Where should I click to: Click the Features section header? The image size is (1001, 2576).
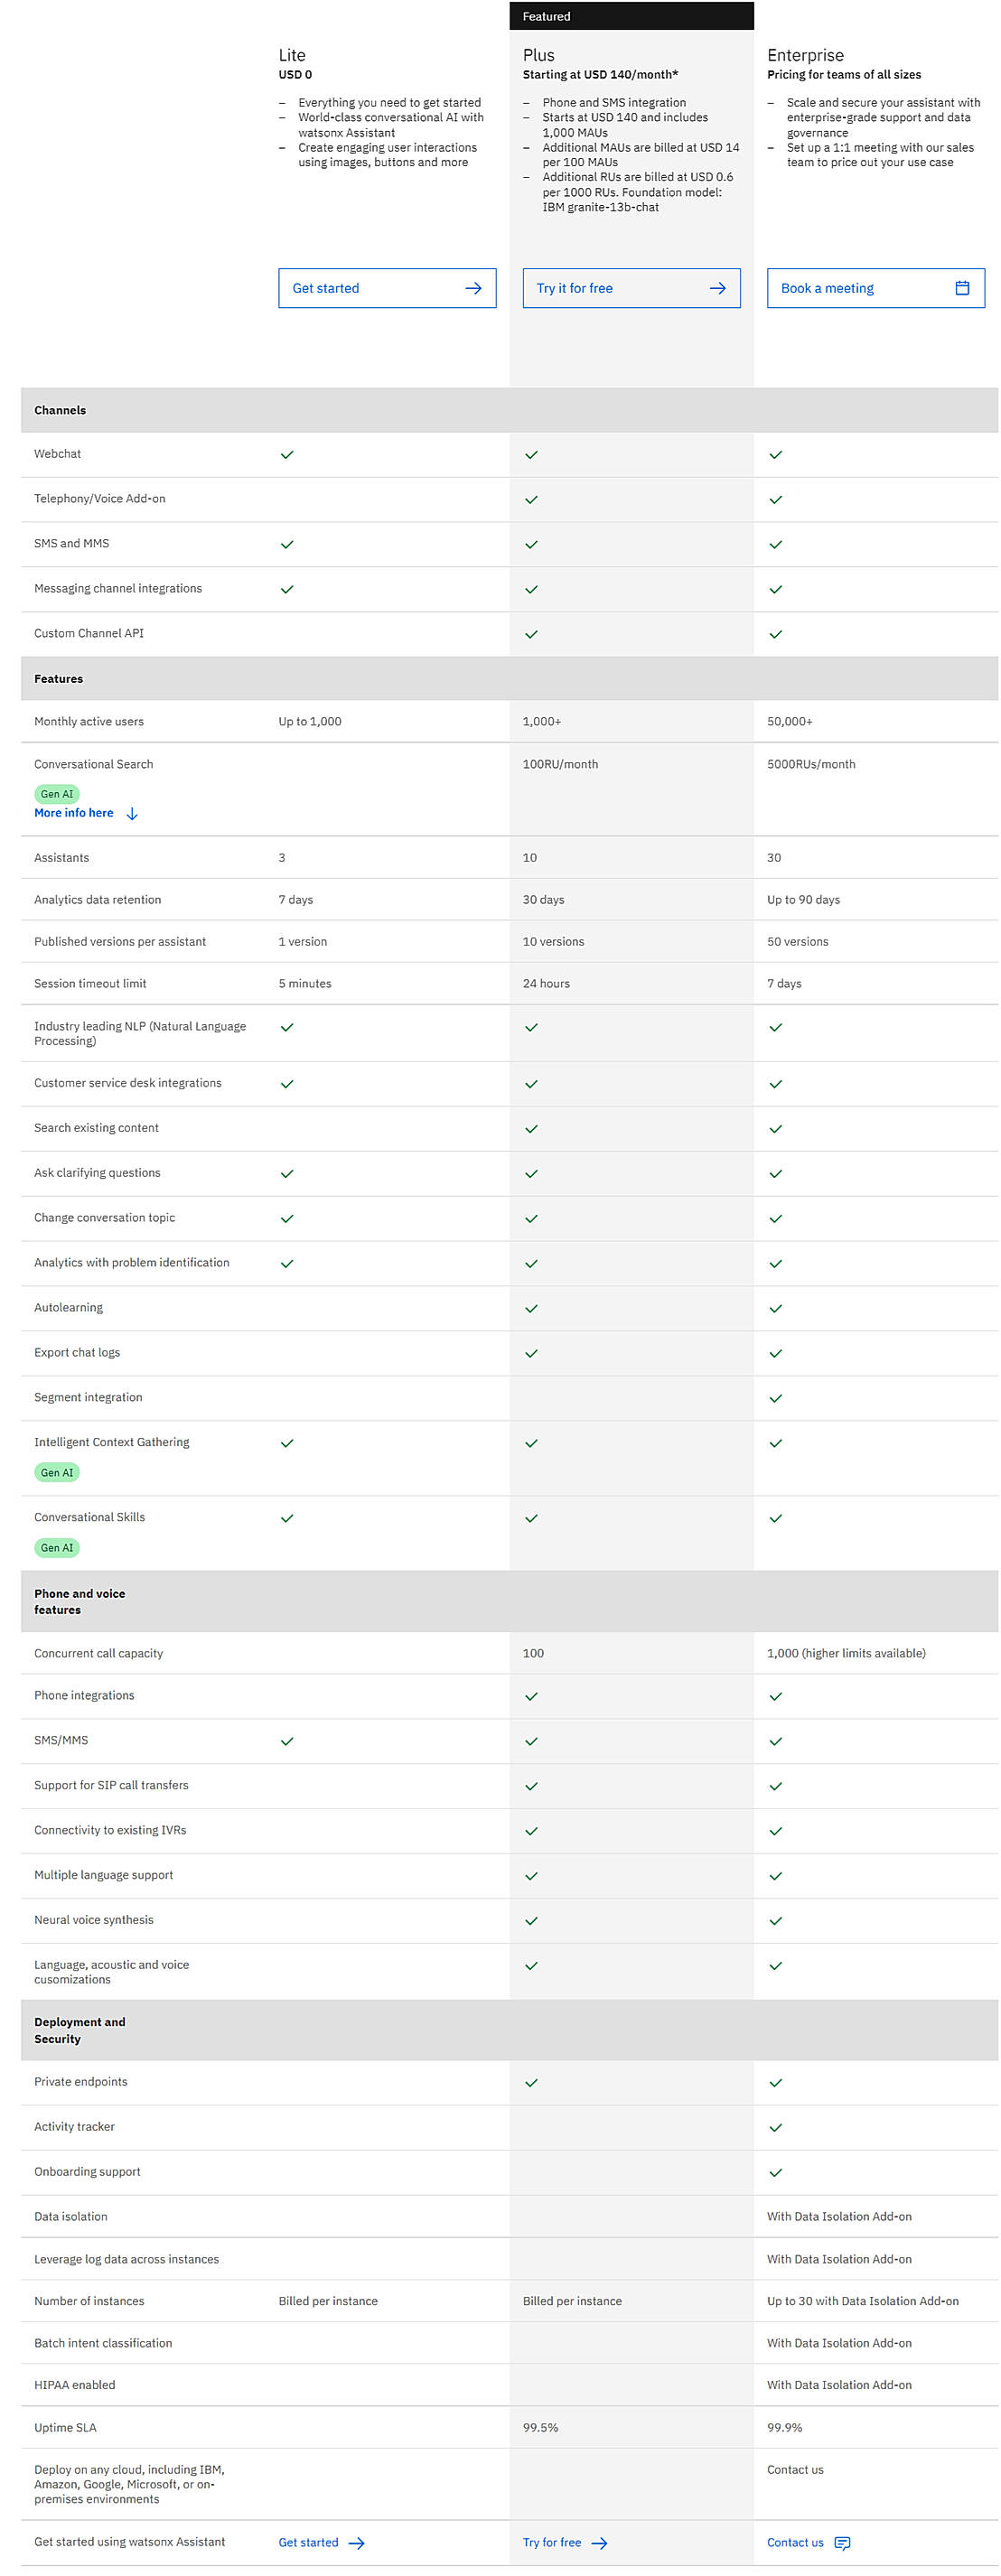tap(58, 679)
